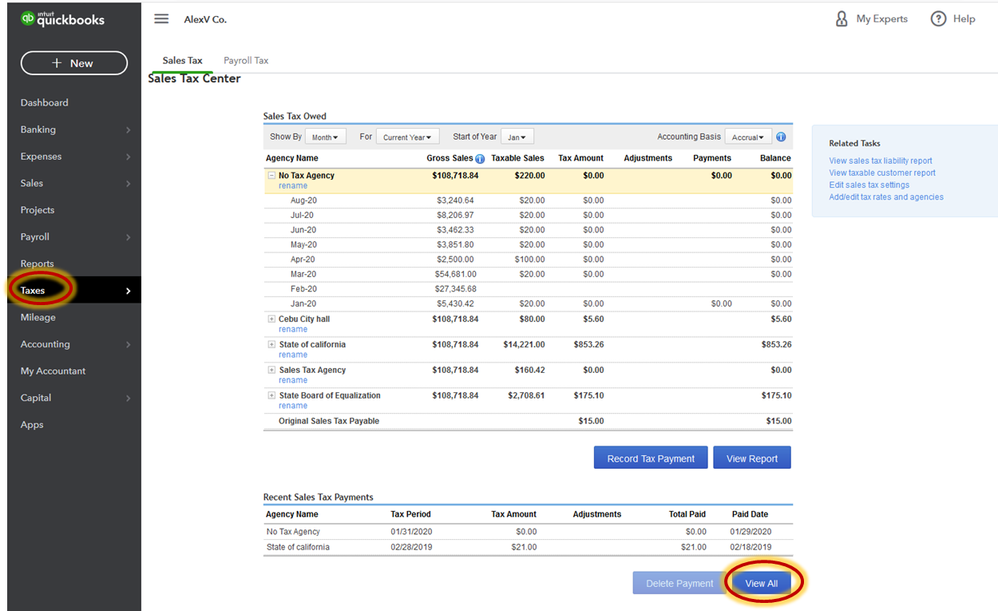Click info icon next to Gross Sales
This screenshot has width=998, height=611.
pyautogui.click(x=480, y=159)
